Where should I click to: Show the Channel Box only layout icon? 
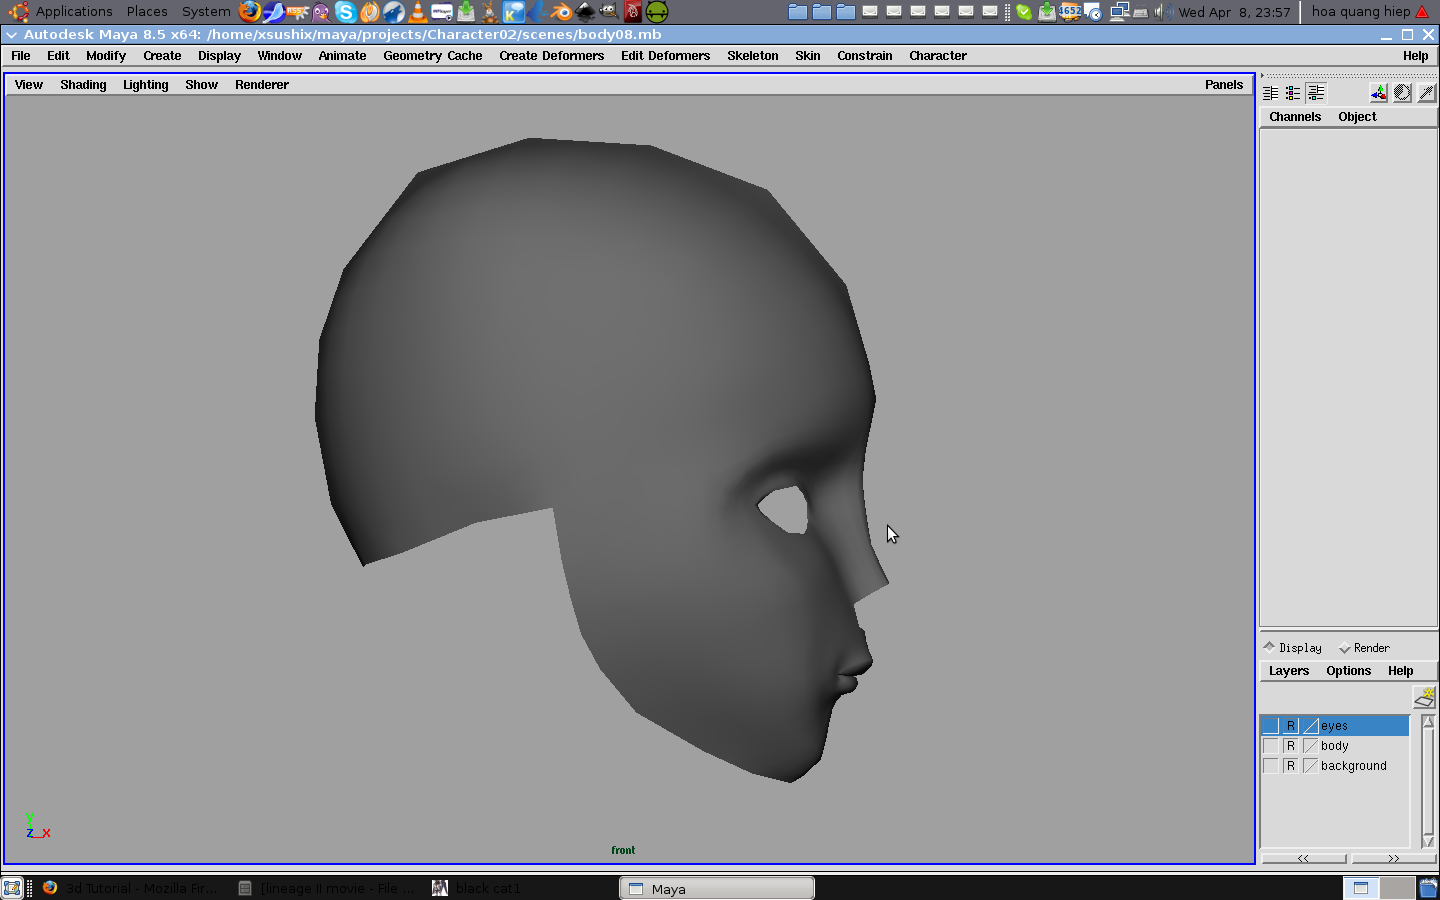click(x=1271, y=93)
